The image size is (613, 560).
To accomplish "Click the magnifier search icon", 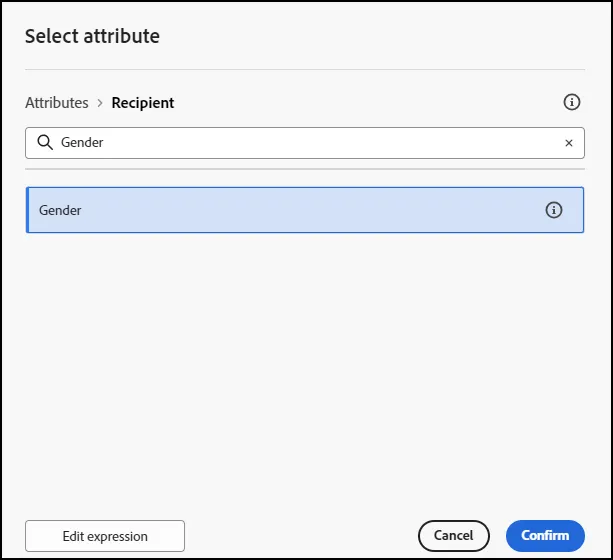I will [x=45, y=142].
